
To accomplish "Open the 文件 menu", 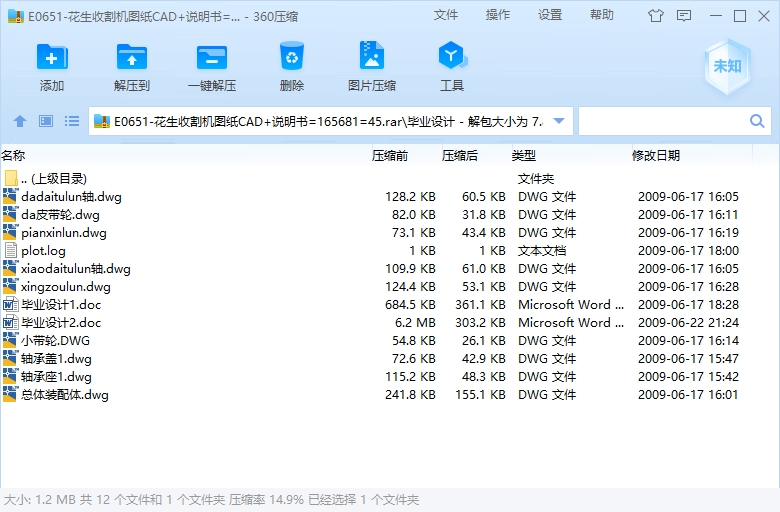I will click(x=445, y=15).
